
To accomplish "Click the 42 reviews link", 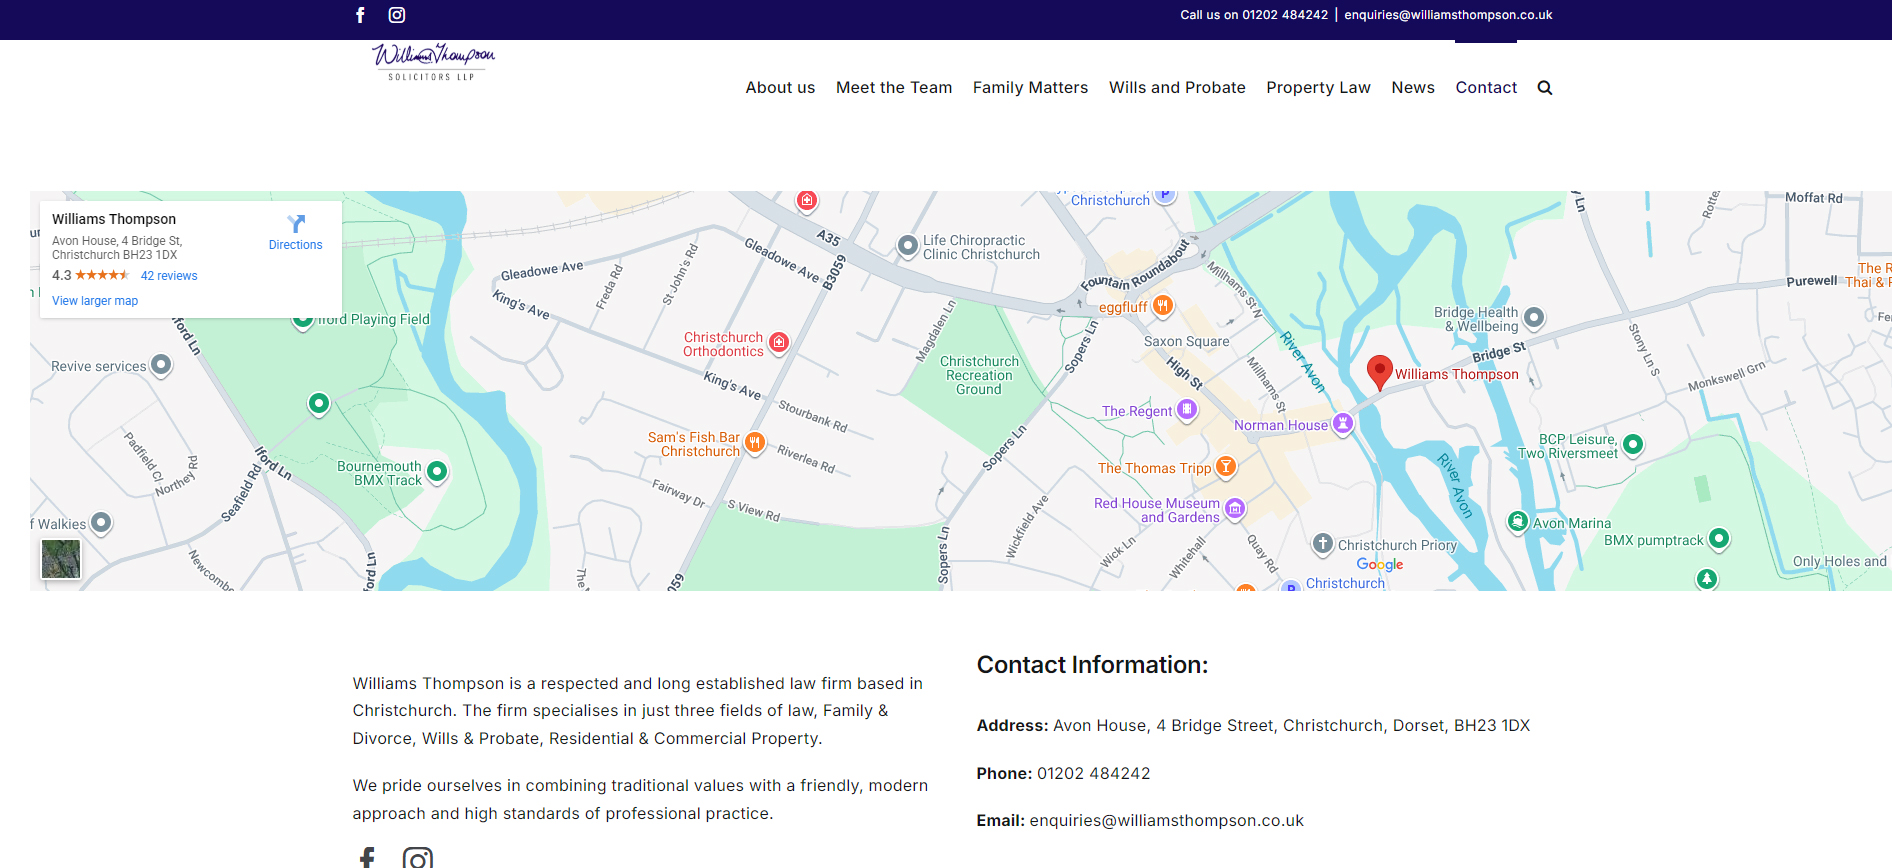I will pyautogui.click(x=169, y=276).
